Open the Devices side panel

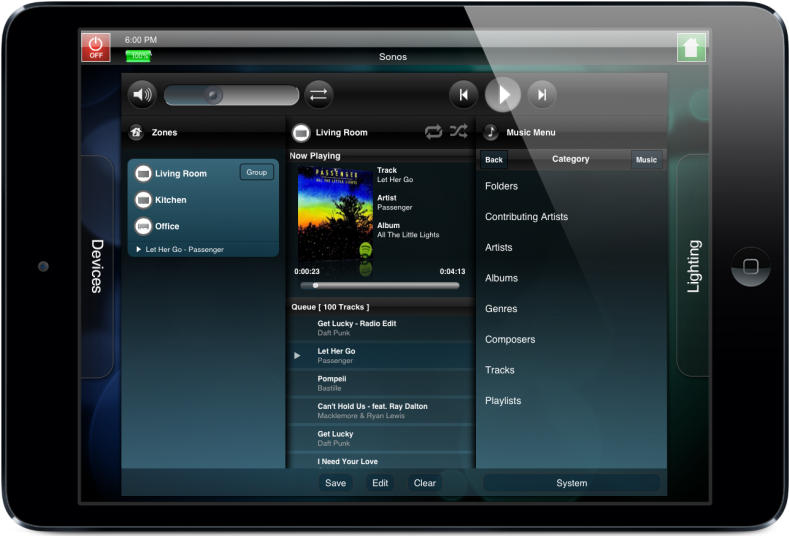97,266
